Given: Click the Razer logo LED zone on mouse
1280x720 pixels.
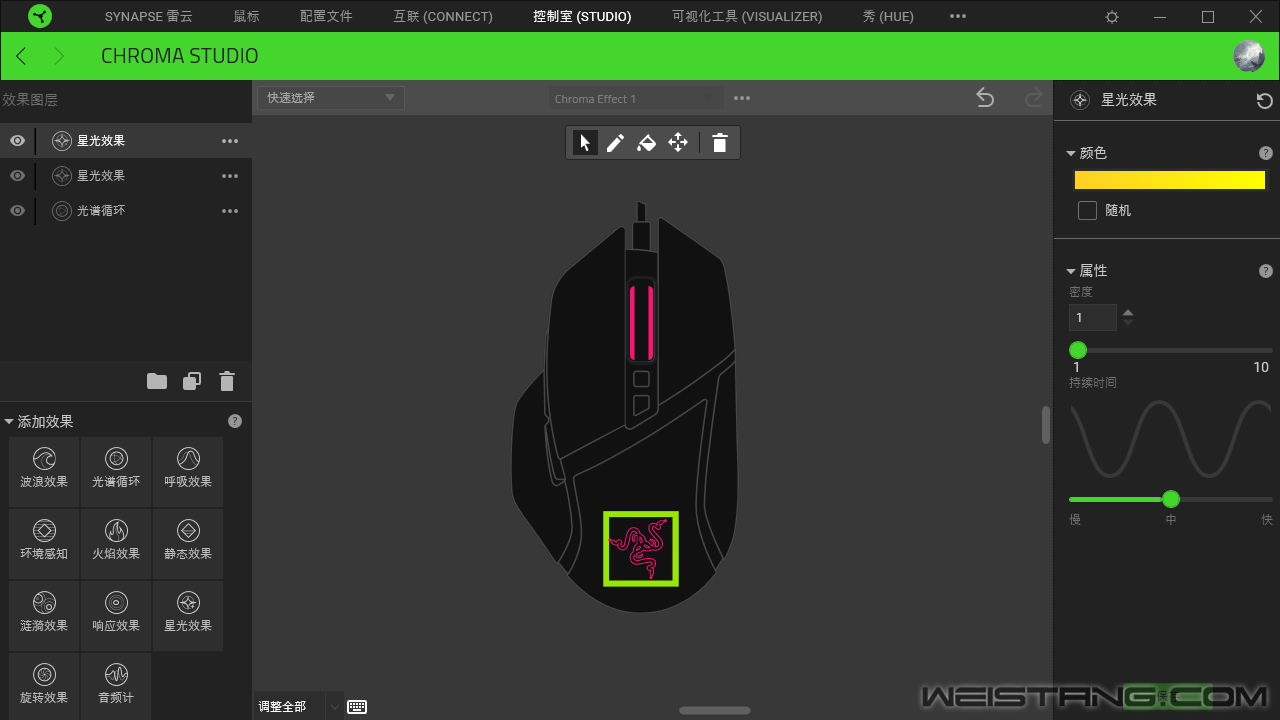Looking at the screenshot, I should pyautogui.click(x=641, y=548).
